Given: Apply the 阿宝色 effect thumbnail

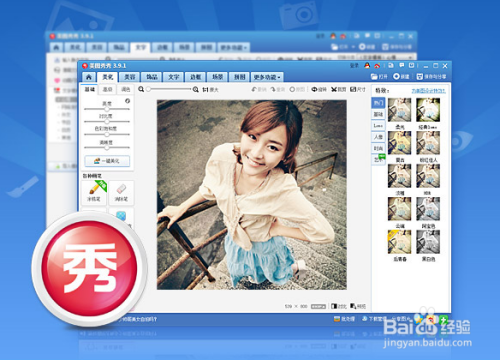Looking at the screenshot, I should pyautogui.click(x=428, y=209).
